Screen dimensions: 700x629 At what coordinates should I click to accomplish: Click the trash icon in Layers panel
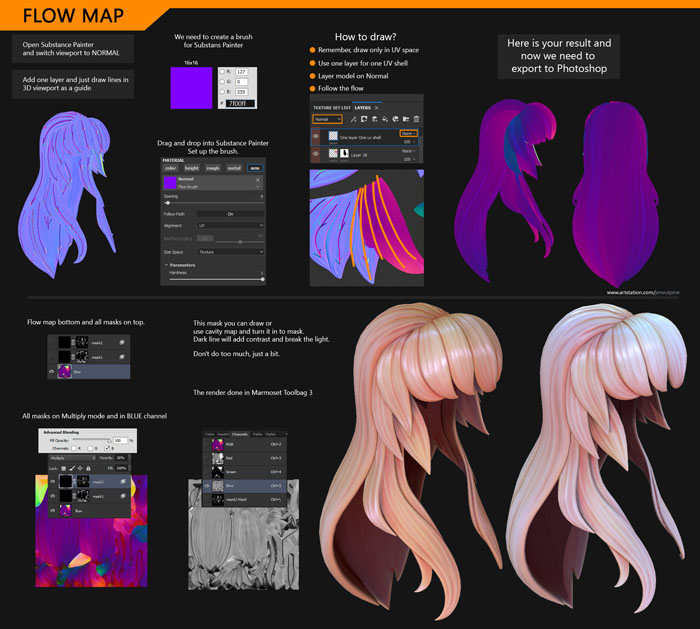[415, 119]
